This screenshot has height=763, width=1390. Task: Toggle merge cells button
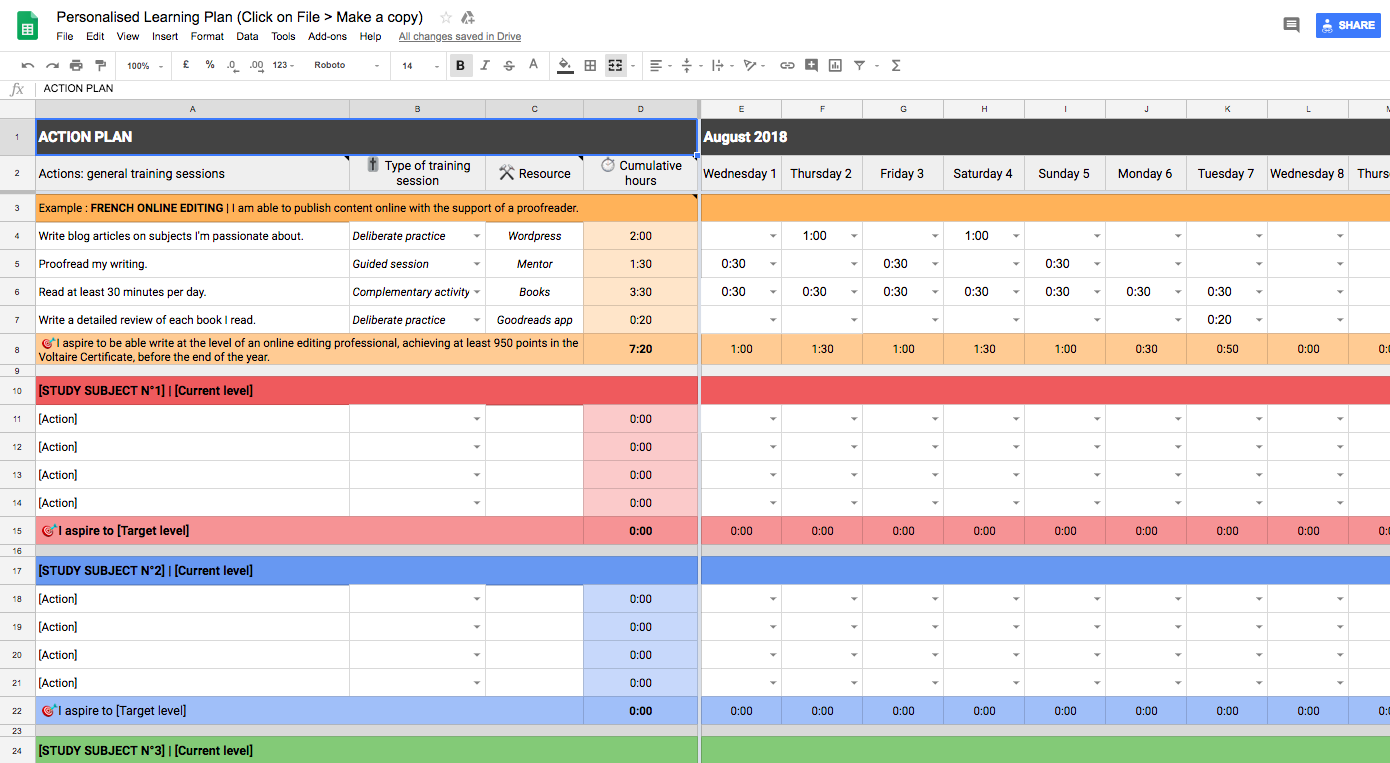(615, 65)
